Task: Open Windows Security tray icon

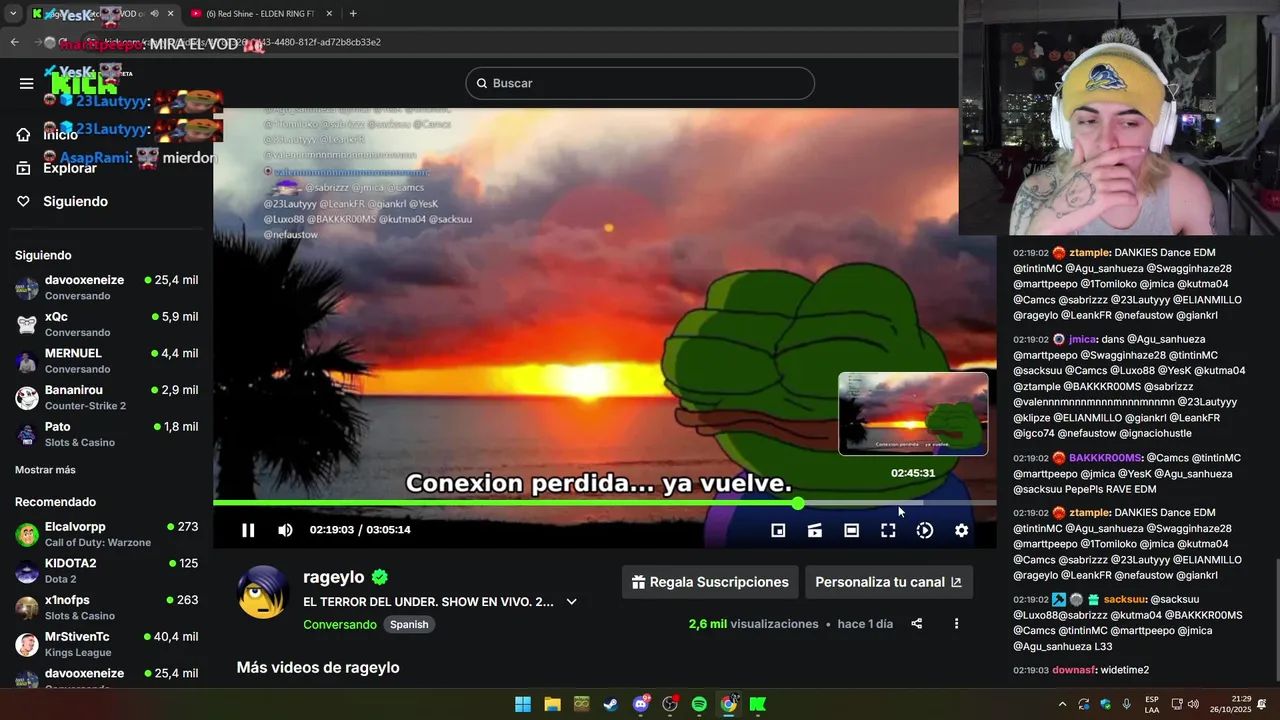Action: point(1105,704)
